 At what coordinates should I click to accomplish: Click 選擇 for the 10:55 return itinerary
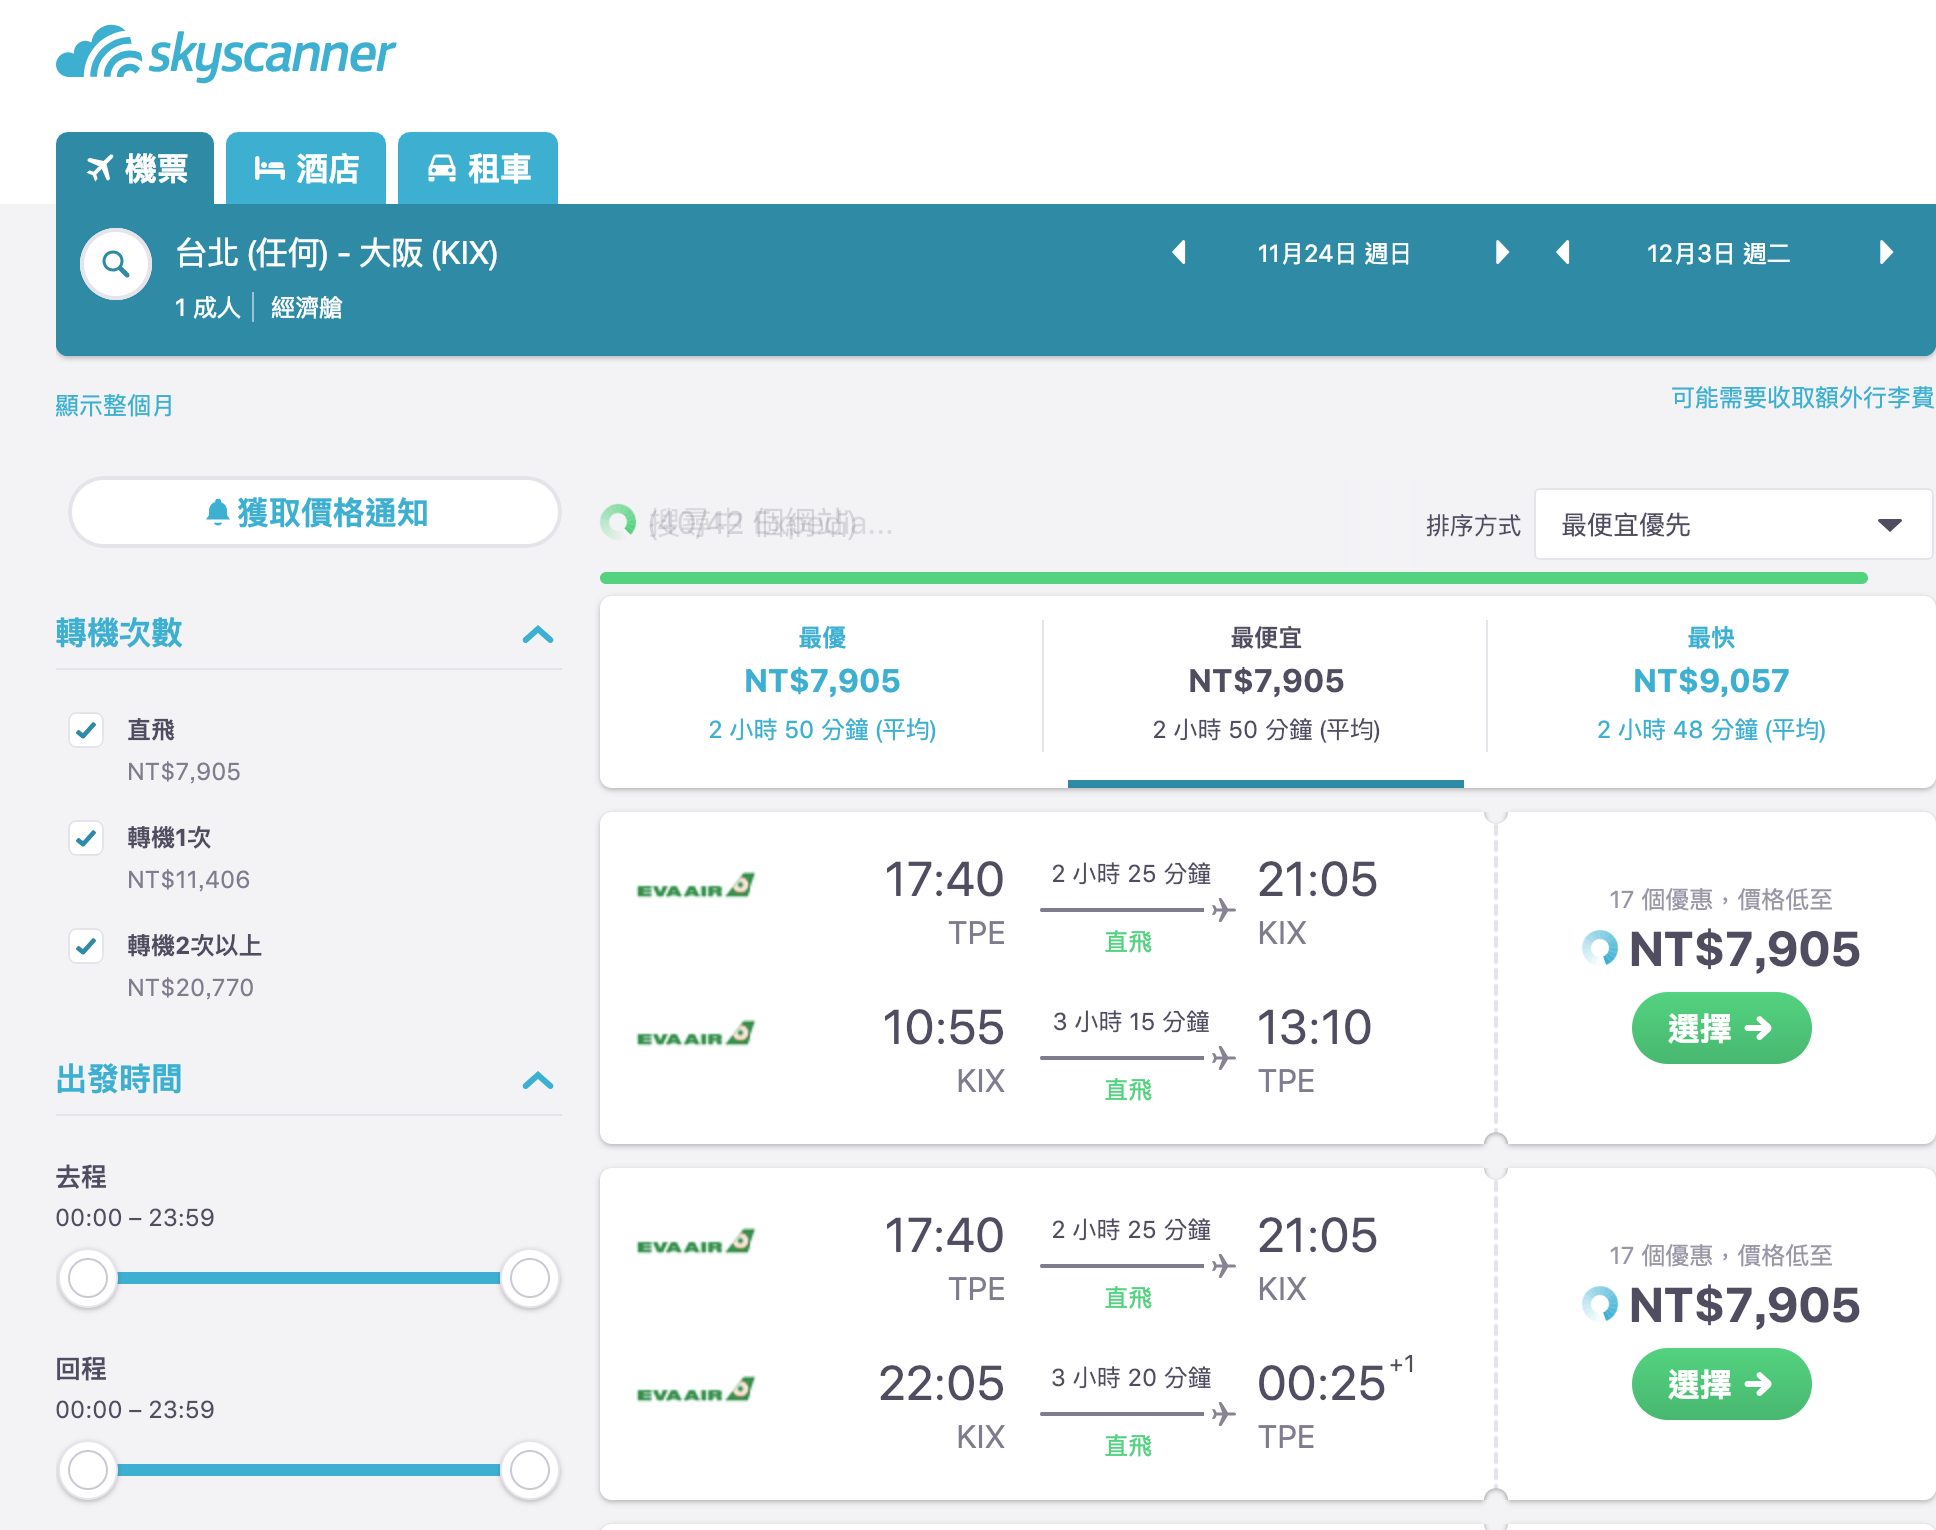1721,1028
